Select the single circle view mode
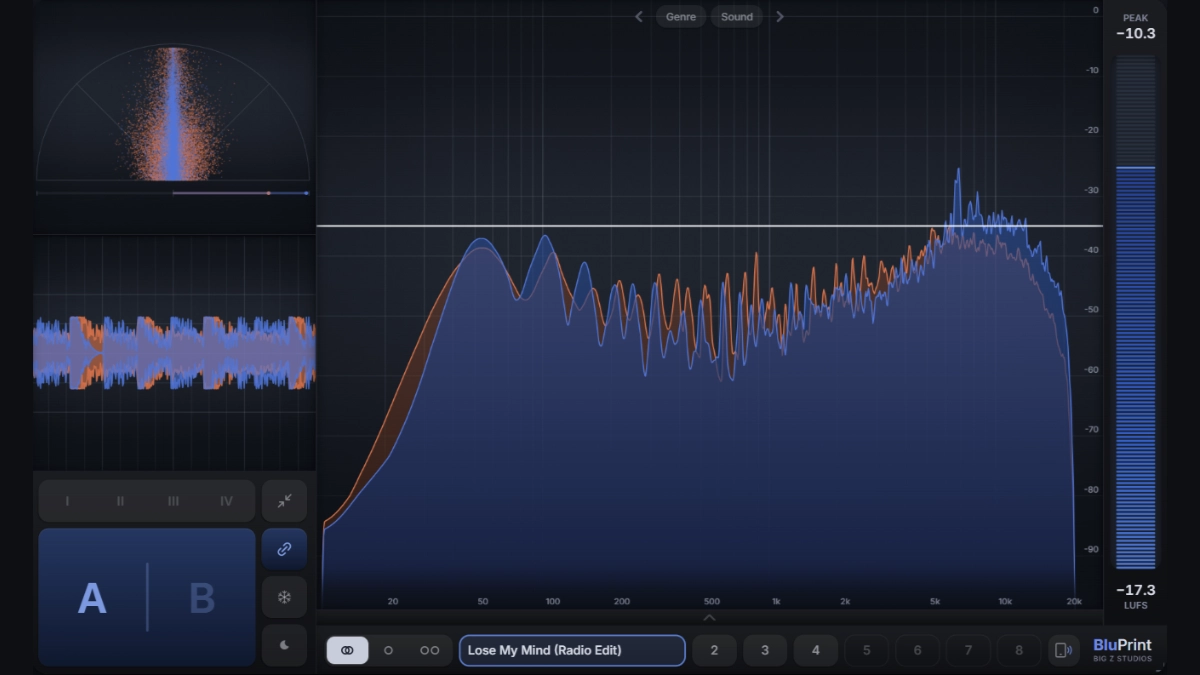Screen dimensions: 1200x675 pyautogui.click(x=388, y=650)
